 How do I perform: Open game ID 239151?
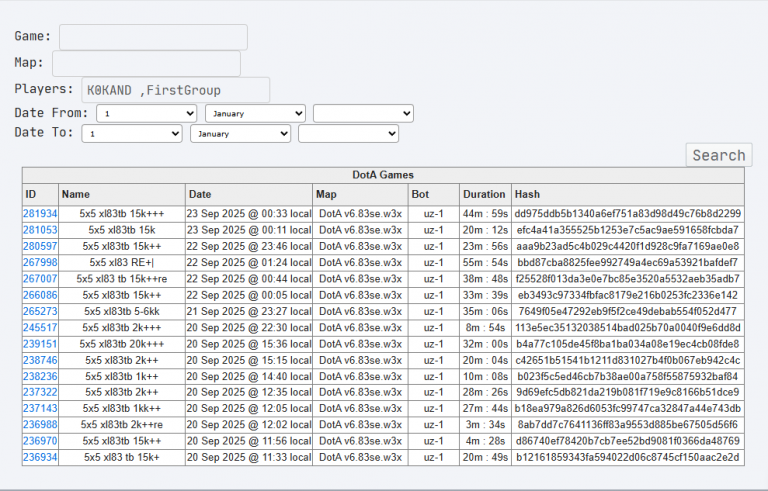coord(40,344)
